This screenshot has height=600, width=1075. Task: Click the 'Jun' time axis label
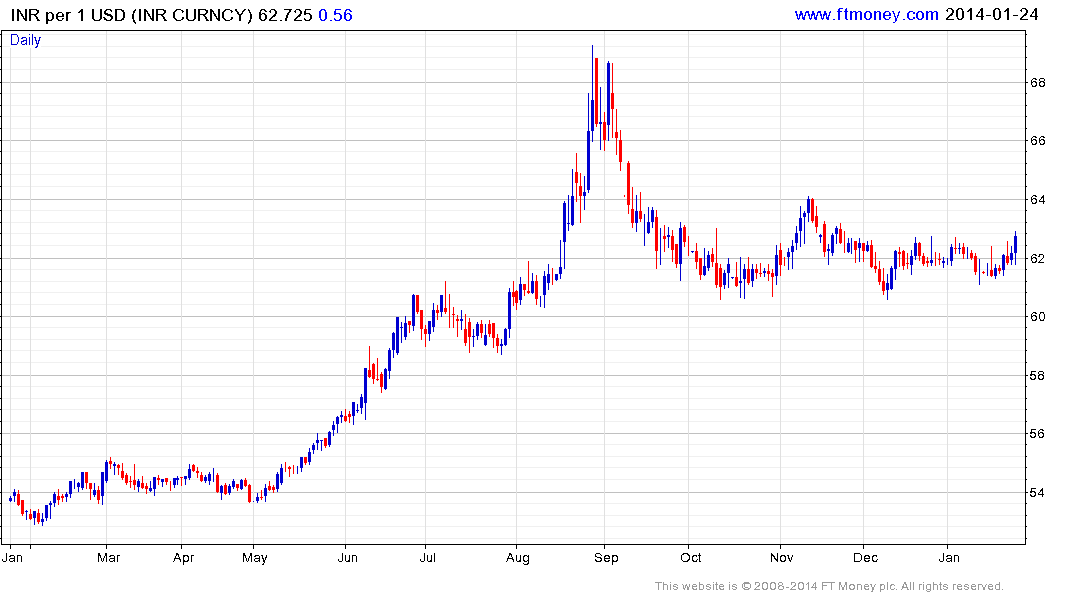coord(348,557)
